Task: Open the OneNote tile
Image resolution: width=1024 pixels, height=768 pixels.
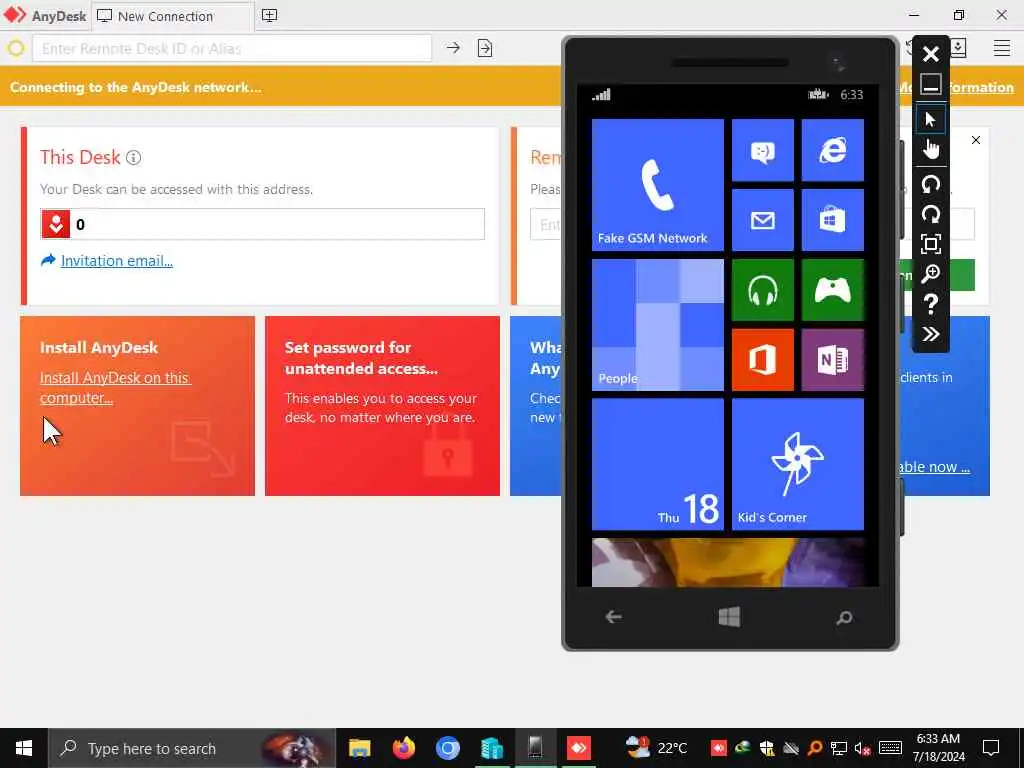Action: point(833,360)
